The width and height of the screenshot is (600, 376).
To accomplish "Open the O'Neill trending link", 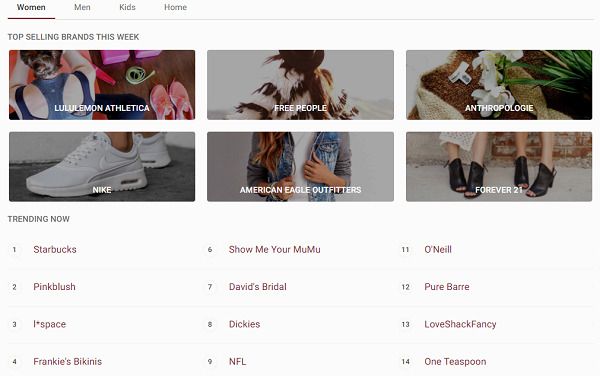I will click(x=438, y=249).
